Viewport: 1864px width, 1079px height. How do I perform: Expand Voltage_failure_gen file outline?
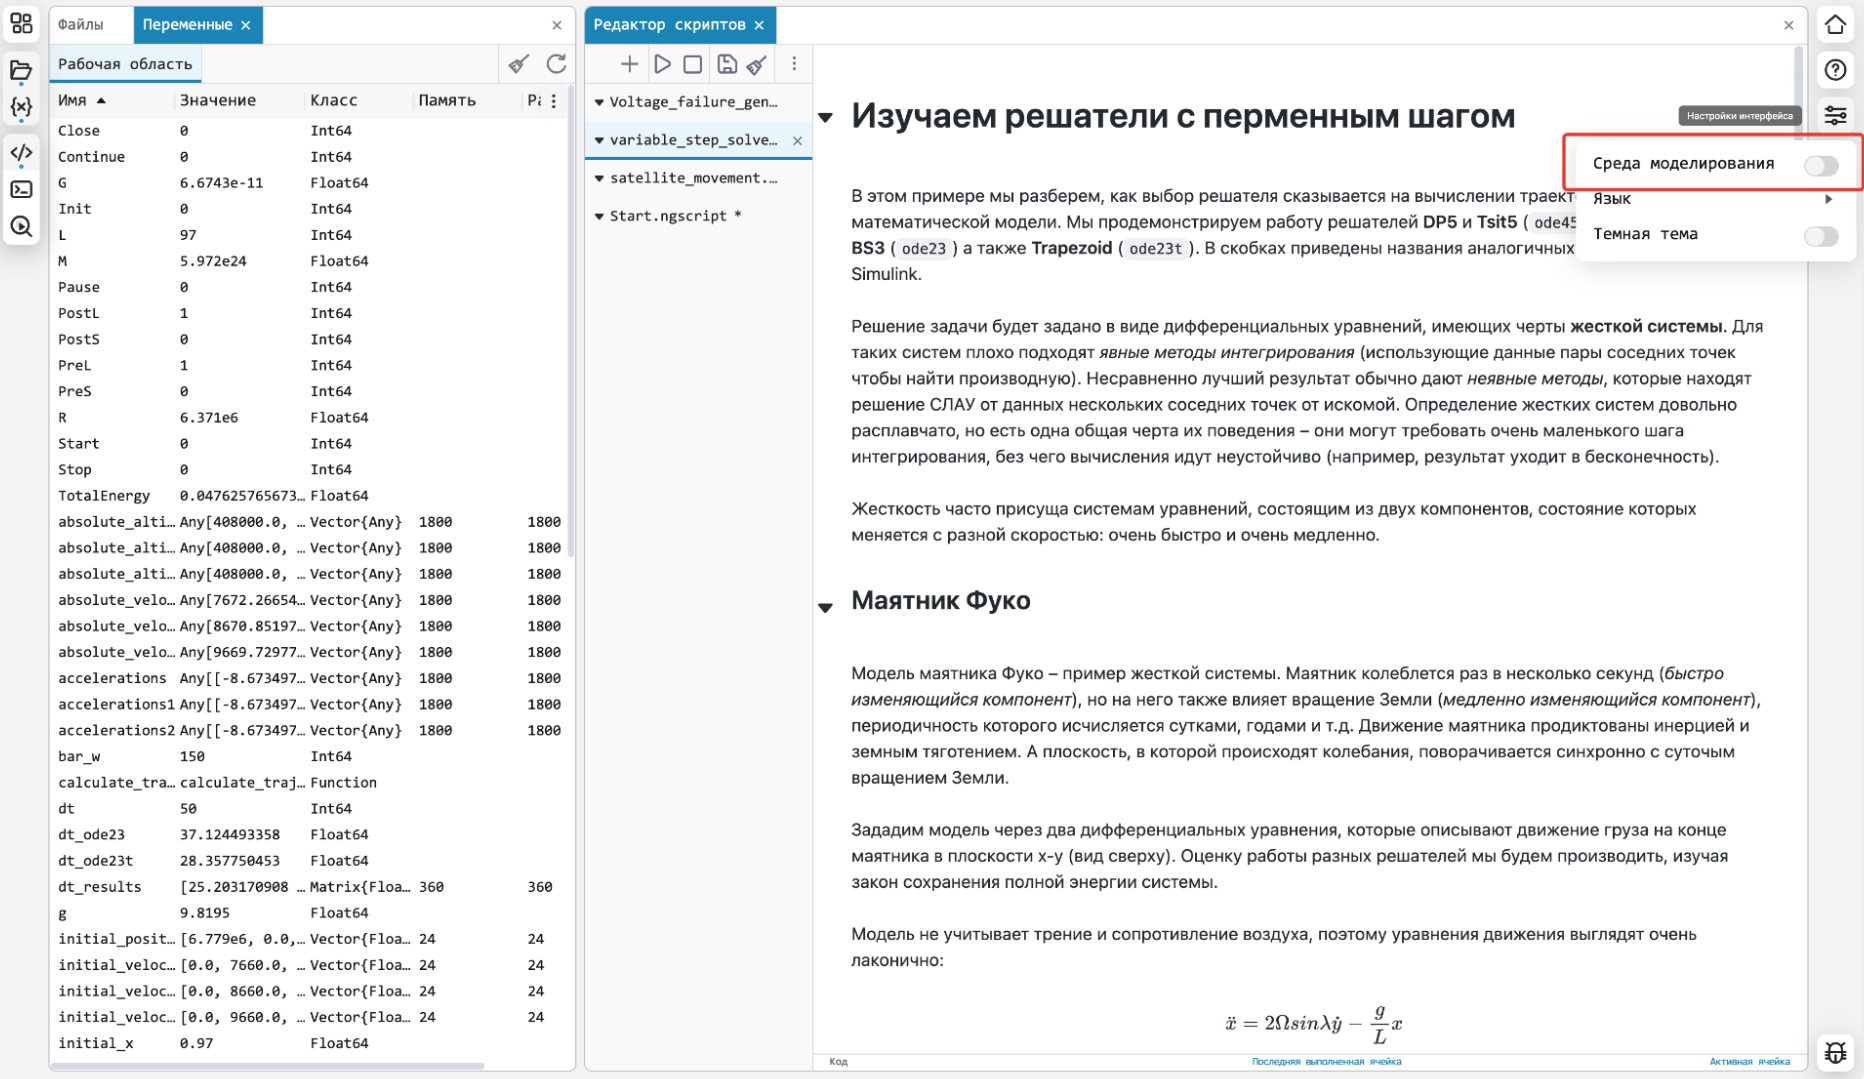[599, 102]
